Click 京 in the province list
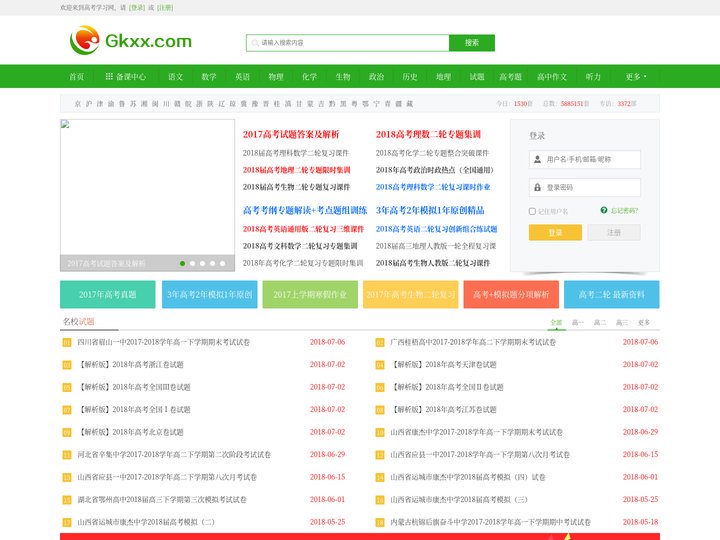The width and height of the screenshot is (720, 540). (78, 104)
